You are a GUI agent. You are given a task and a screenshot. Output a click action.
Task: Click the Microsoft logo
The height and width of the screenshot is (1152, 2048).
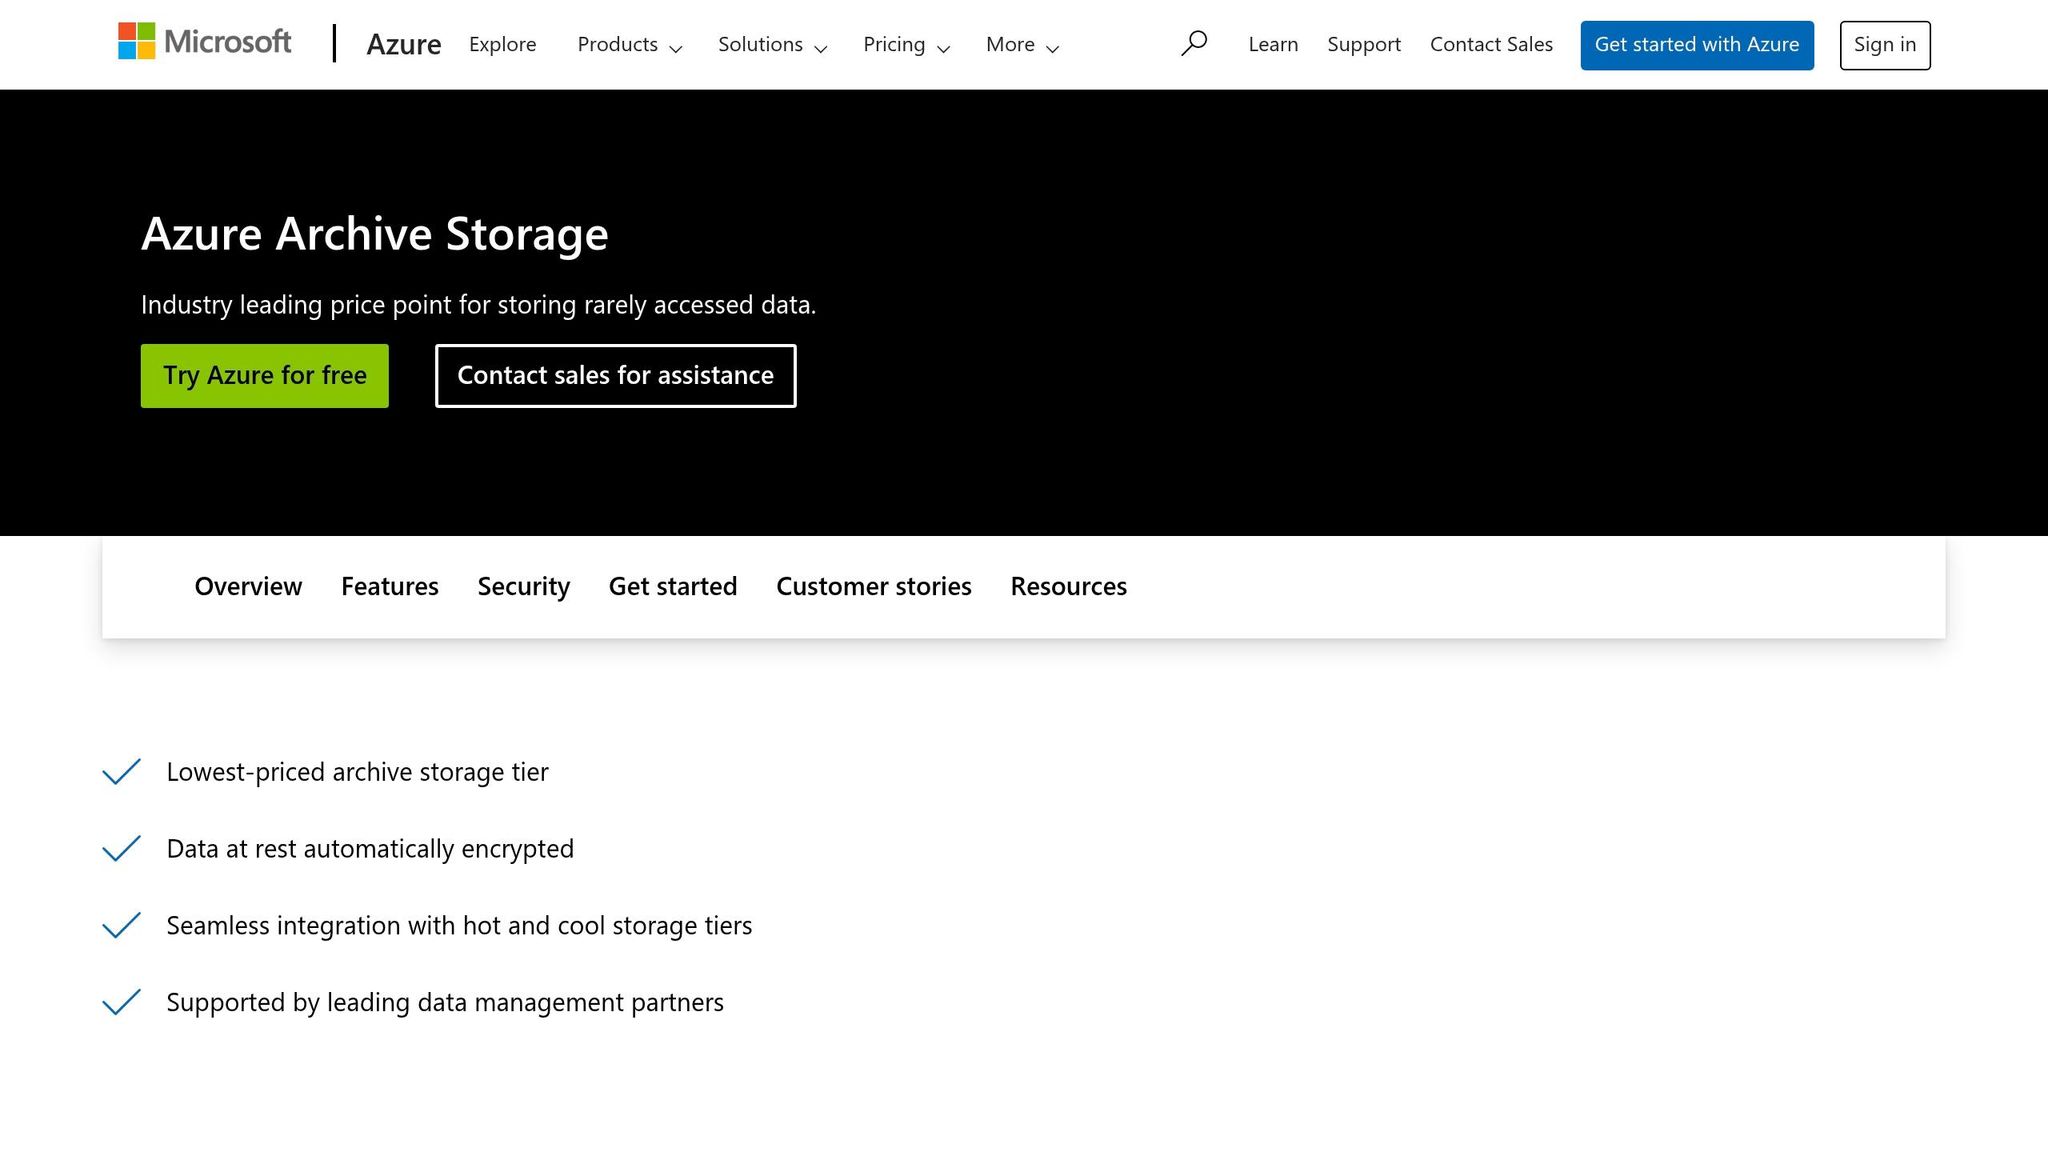(205, 42)
